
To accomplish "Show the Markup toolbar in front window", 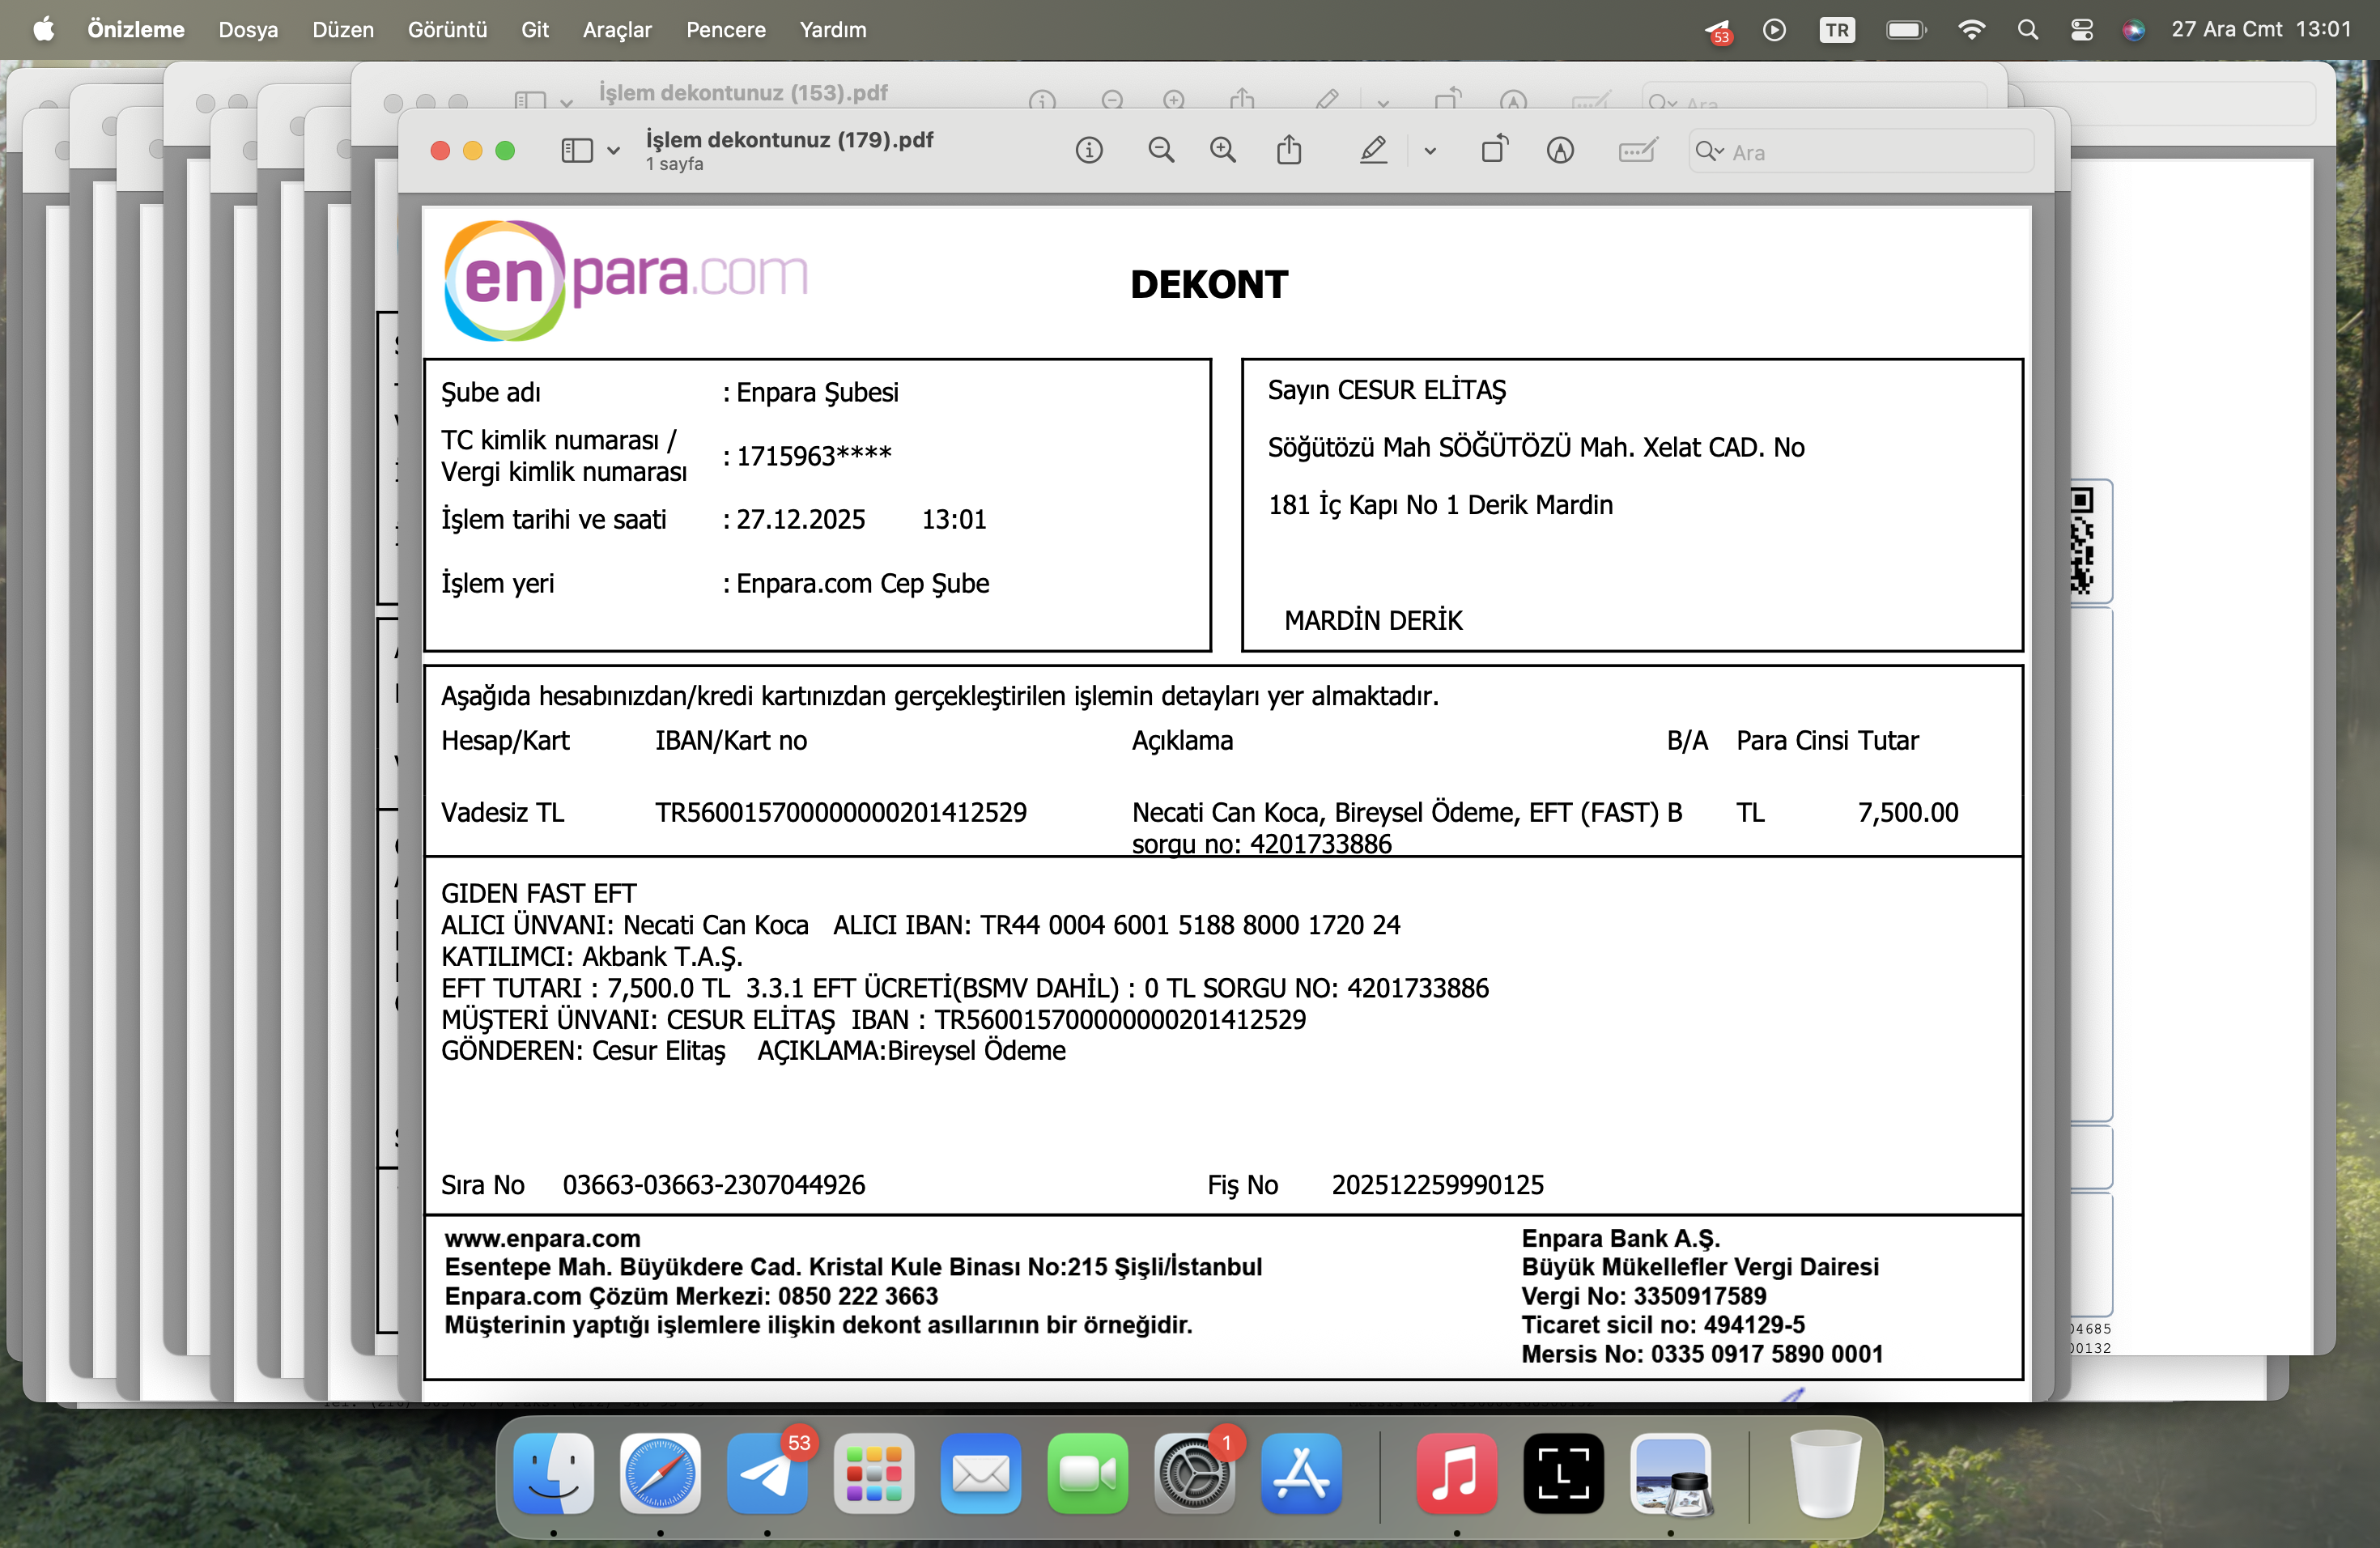I will [1560, 151].
